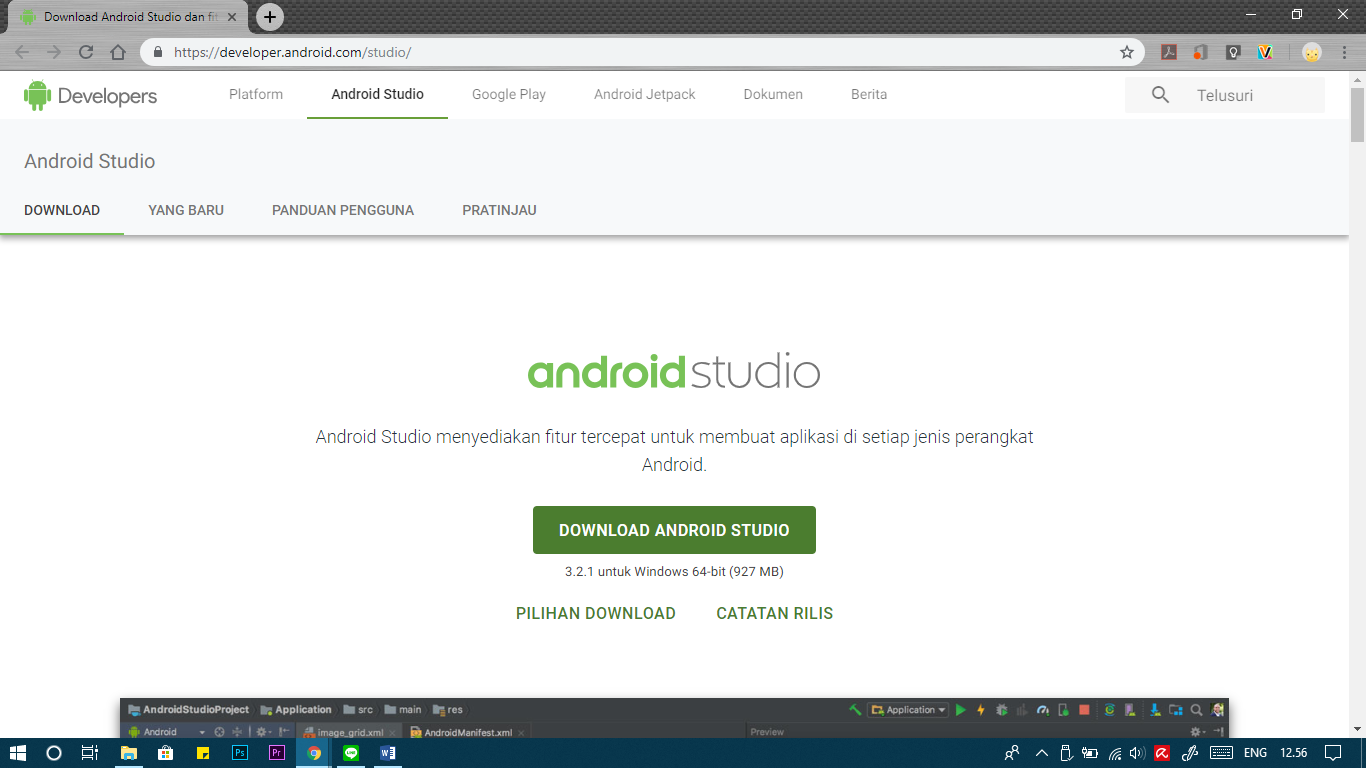Open the Berita menu

tap(869, 95)
